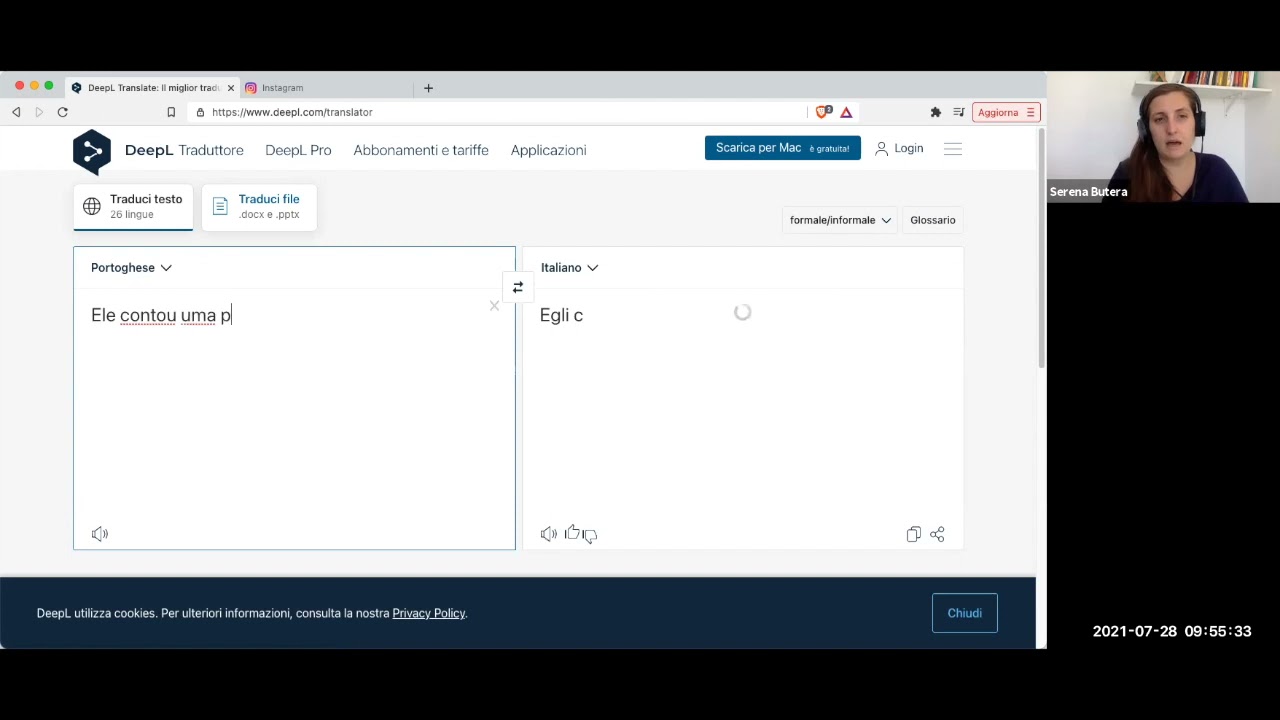This screenshot has width=1280, height=720.
Task: Open the Portoghese source language dropdown
Action: (x=131, y=268)
